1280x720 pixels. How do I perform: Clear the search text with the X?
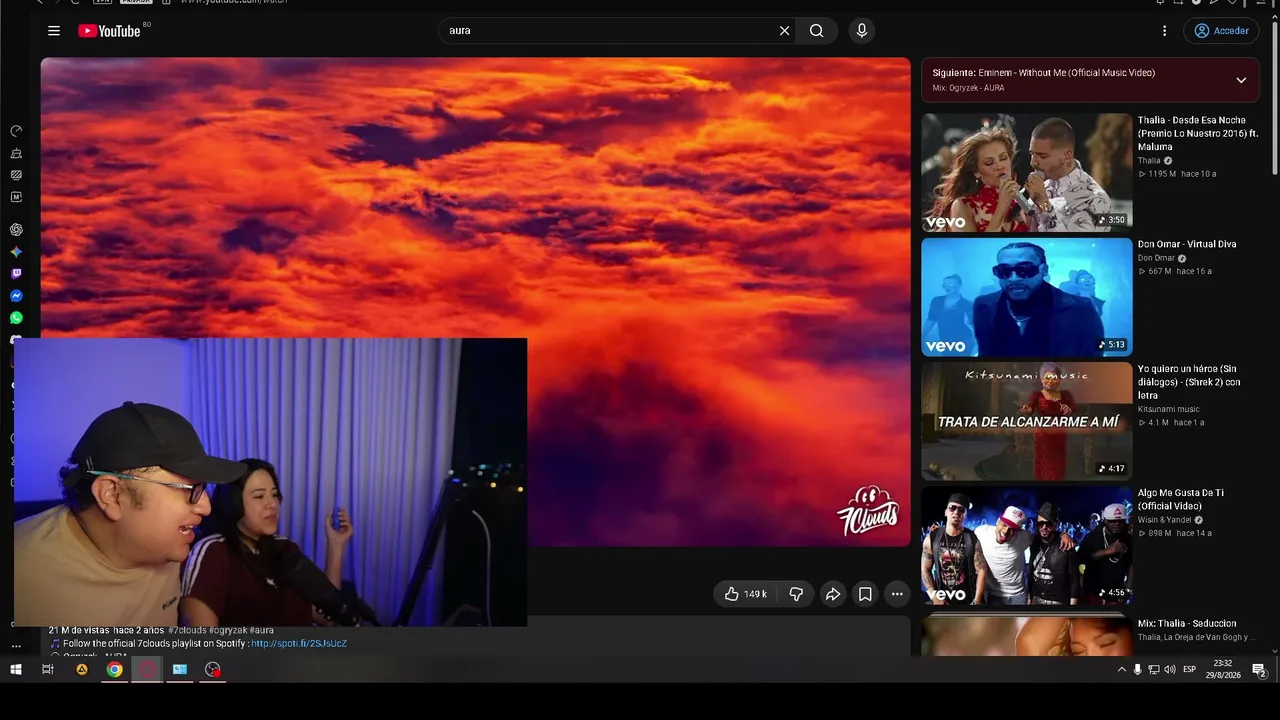[785, 31]
